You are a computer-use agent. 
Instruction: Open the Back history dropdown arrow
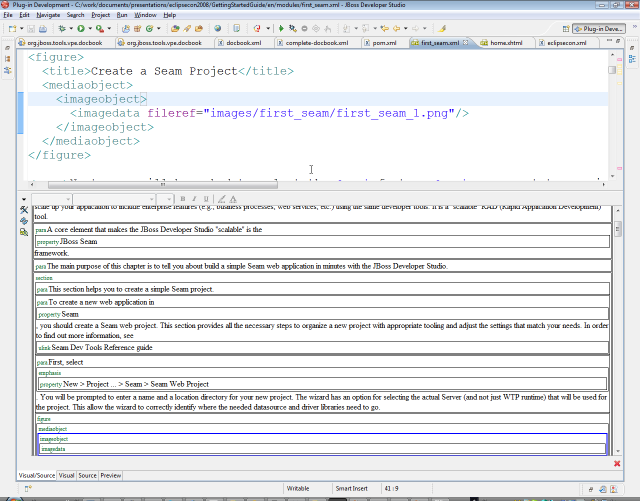(x=405, y=29)
